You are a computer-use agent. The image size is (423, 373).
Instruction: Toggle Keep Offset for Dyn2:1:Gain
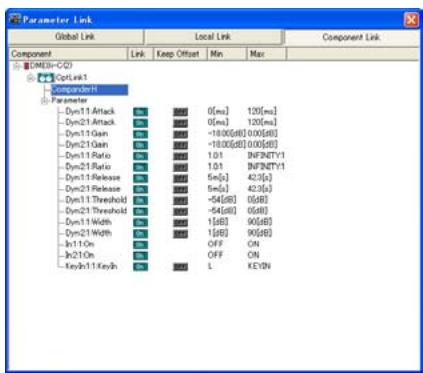pos(180,145)
